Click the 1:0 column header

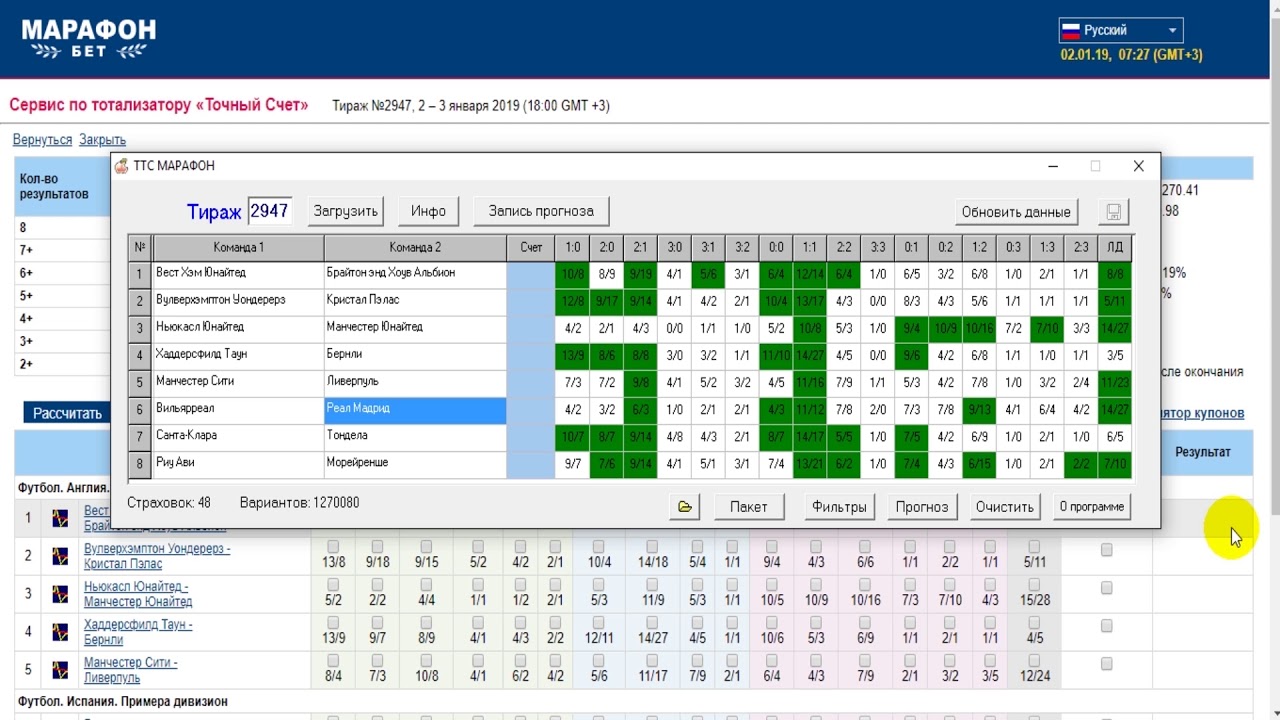572,248
